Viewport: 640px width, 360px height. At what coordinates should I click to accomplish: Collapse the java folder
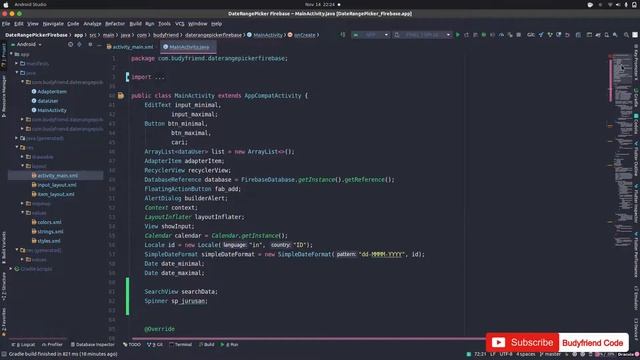(17, 73)
